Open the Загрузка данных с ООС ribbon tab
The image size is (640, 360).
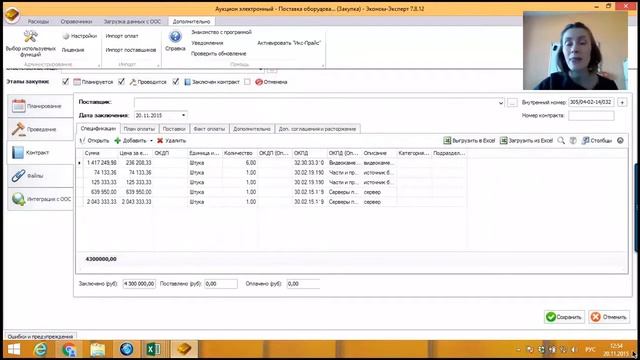132,22
